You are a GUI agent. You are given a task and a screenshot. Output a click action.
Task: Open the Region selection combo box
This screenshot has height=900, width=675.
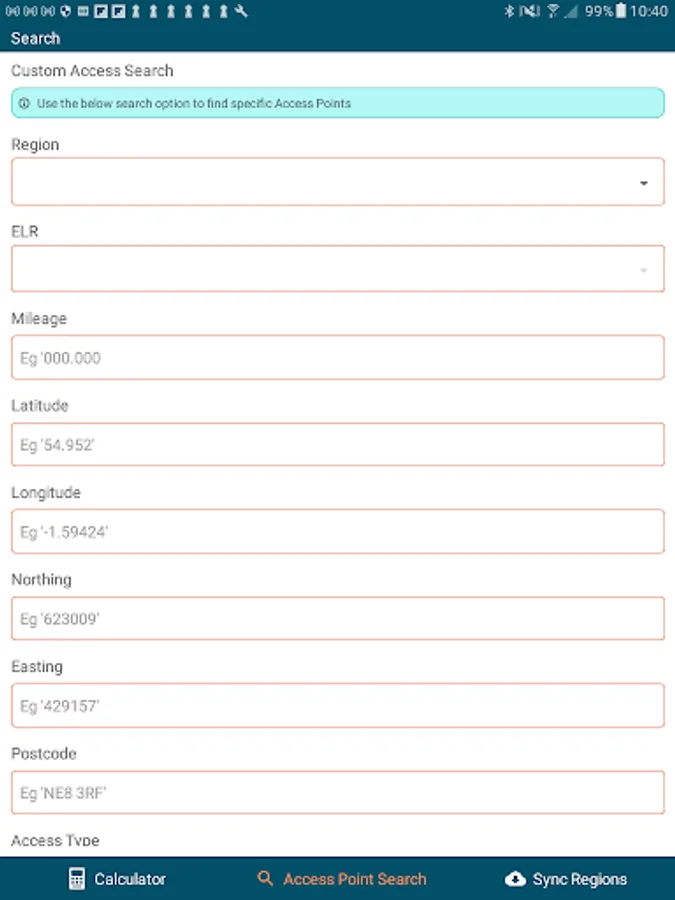[320, 182]
